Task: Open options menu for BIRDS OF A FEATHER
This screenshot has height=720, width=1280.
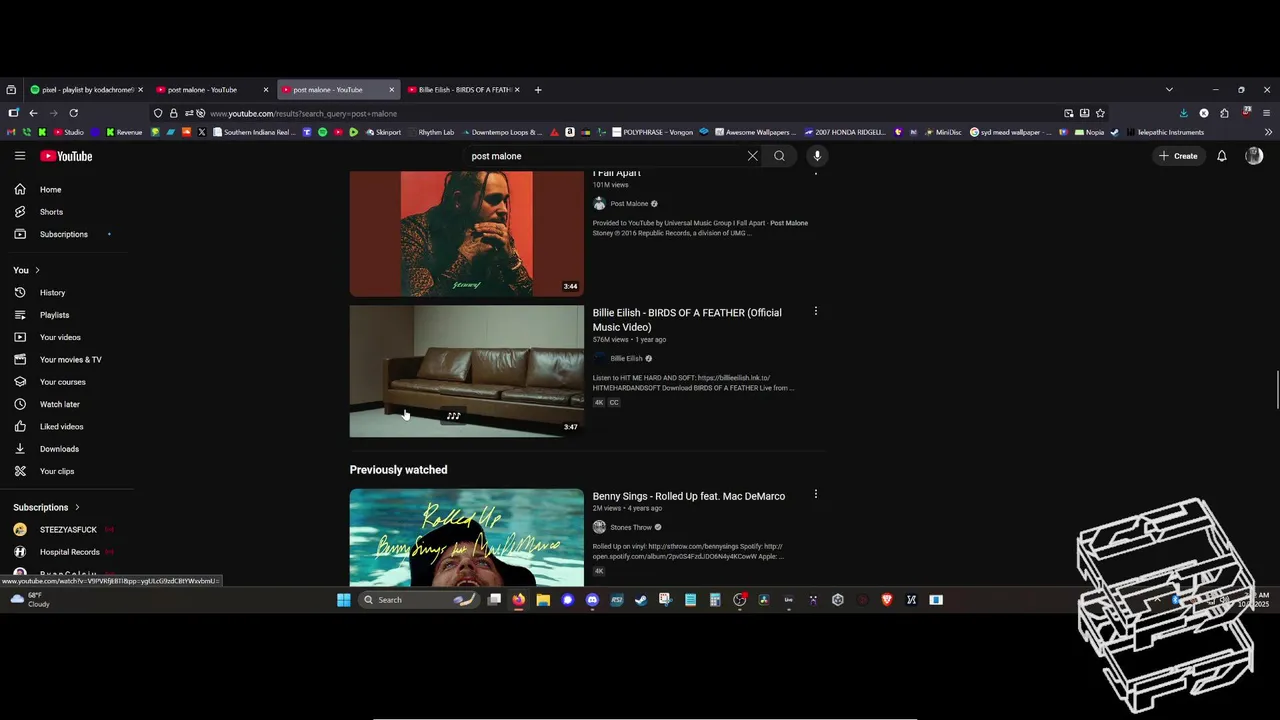Action: coord(816,311)
